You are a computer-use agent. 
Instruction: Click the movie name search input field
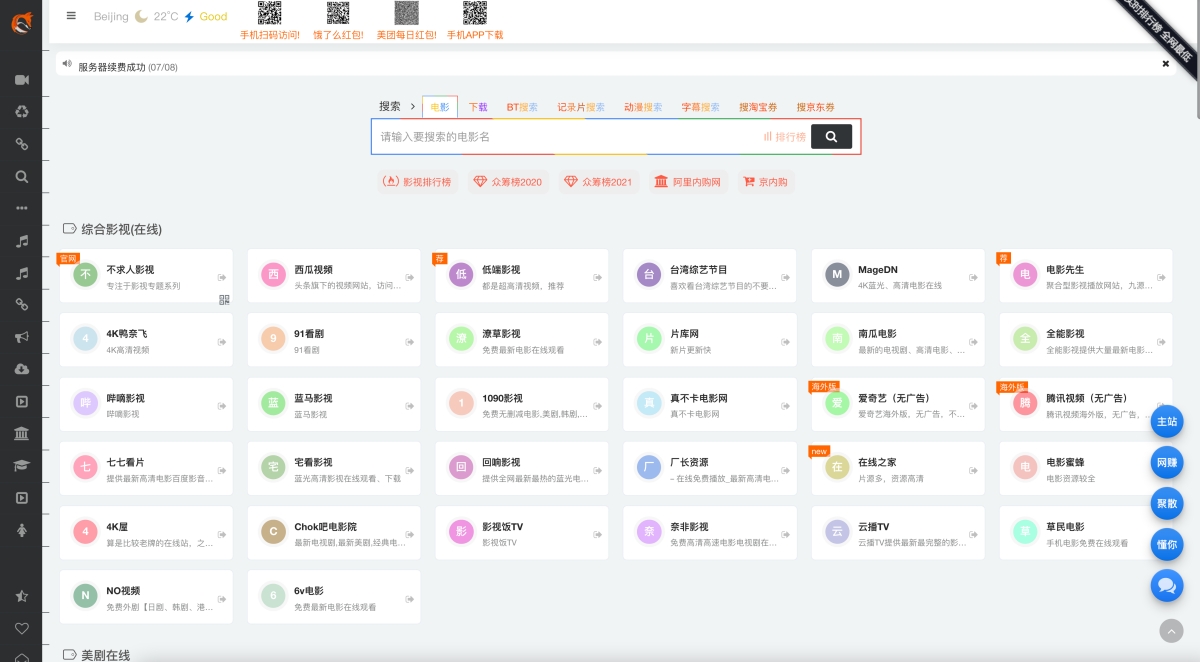pos(565,137)
